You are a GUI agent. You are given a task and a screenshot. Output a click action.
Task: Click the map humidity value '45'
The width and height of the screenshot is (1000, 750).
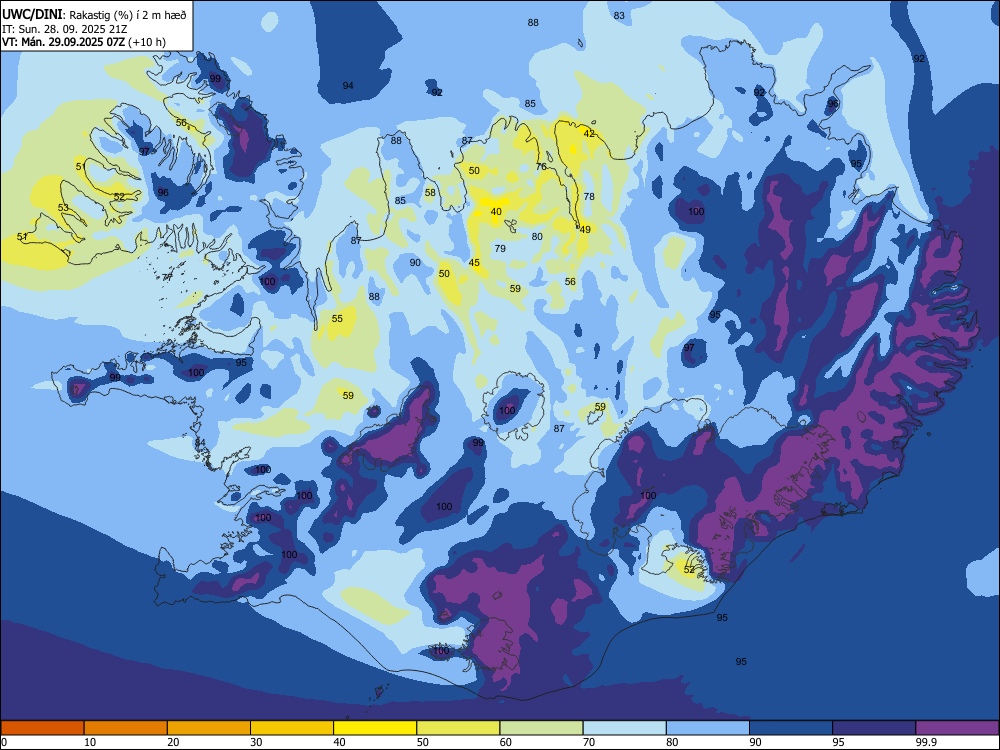pos(474,263)
